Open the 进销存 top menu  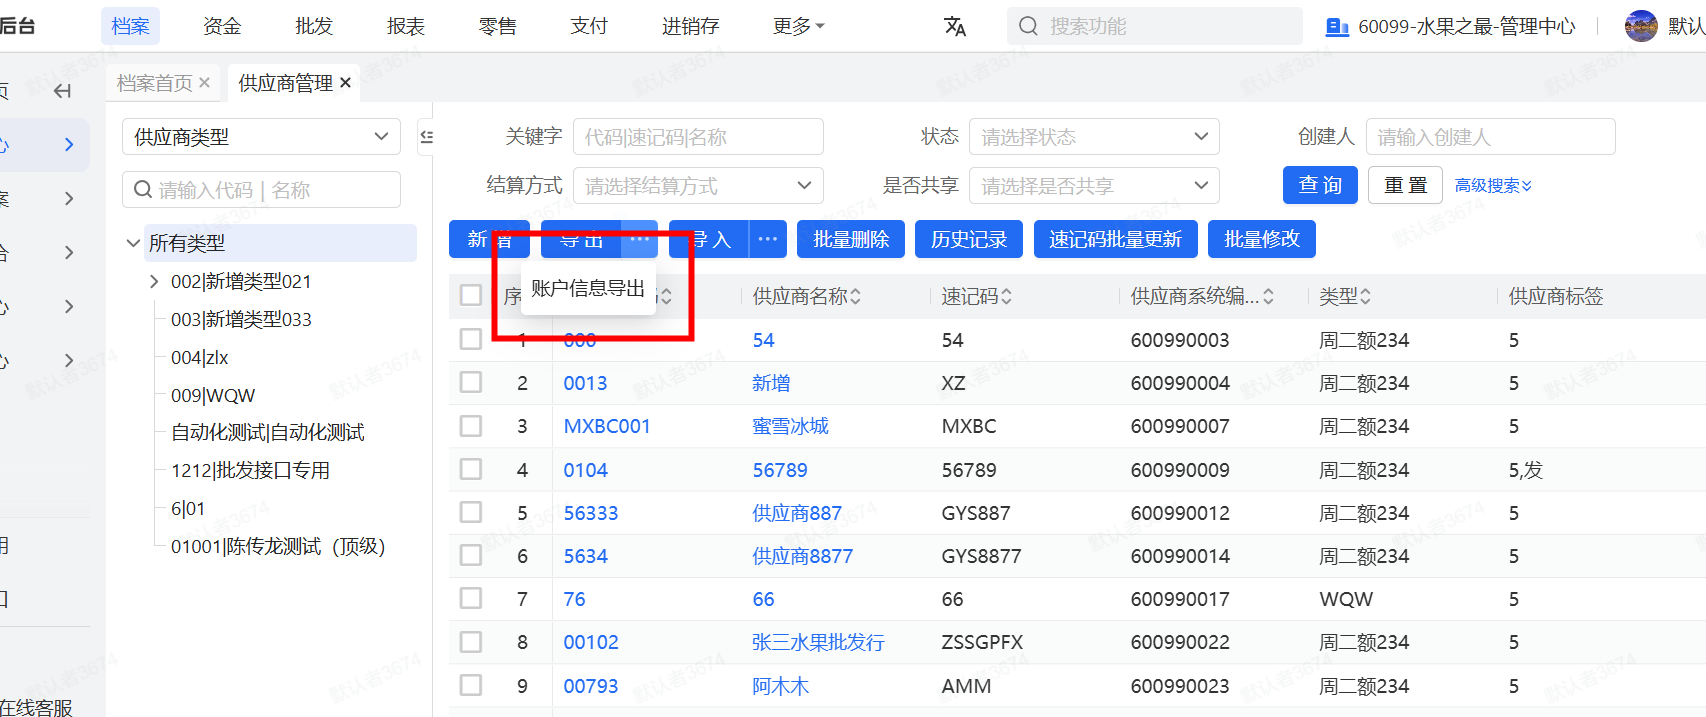point(691,26)
